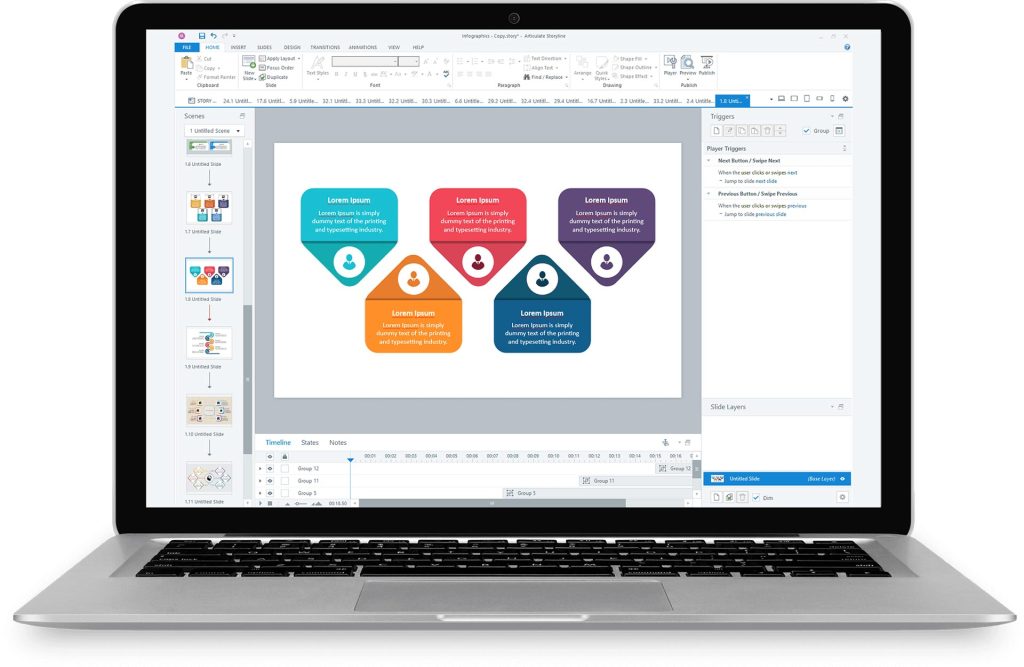Collapse the Next Button / Swipe Next trigger
This screenshot has width=1024, height=667.
pos(710,160)
